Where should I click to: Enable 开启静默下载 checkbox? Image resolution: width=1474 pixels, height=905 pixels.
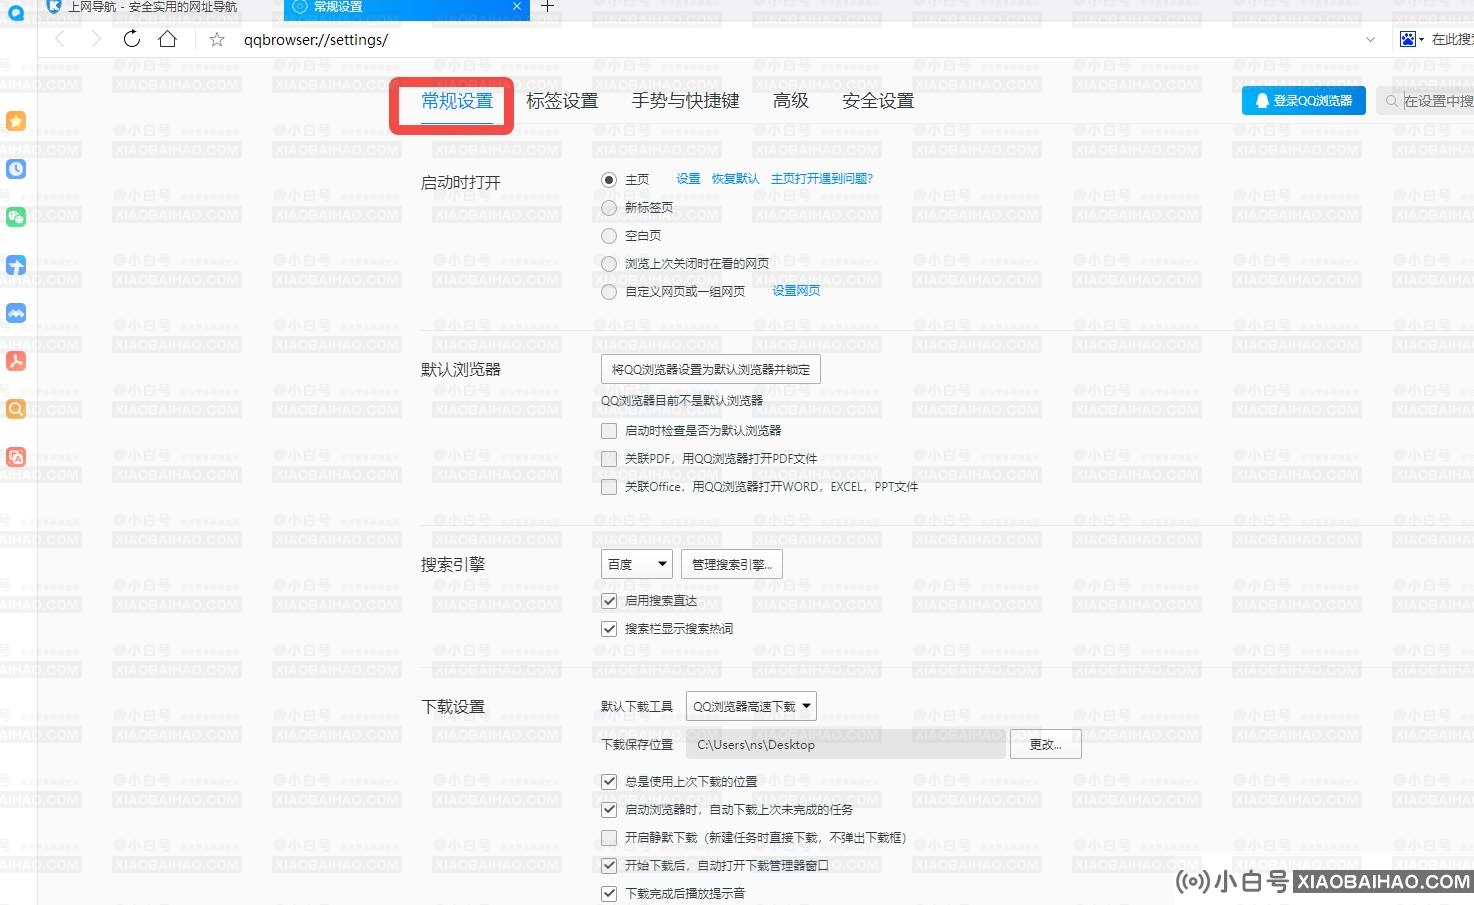(x=609, y=838)
